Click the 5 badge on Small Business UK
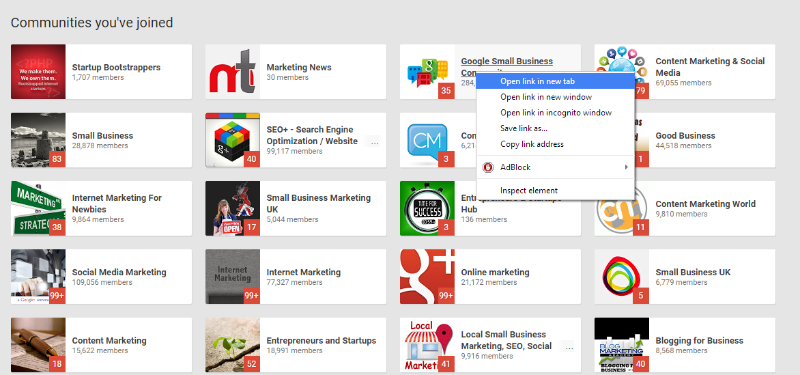Screen dimensions: 800x375 tap(641, 296)
